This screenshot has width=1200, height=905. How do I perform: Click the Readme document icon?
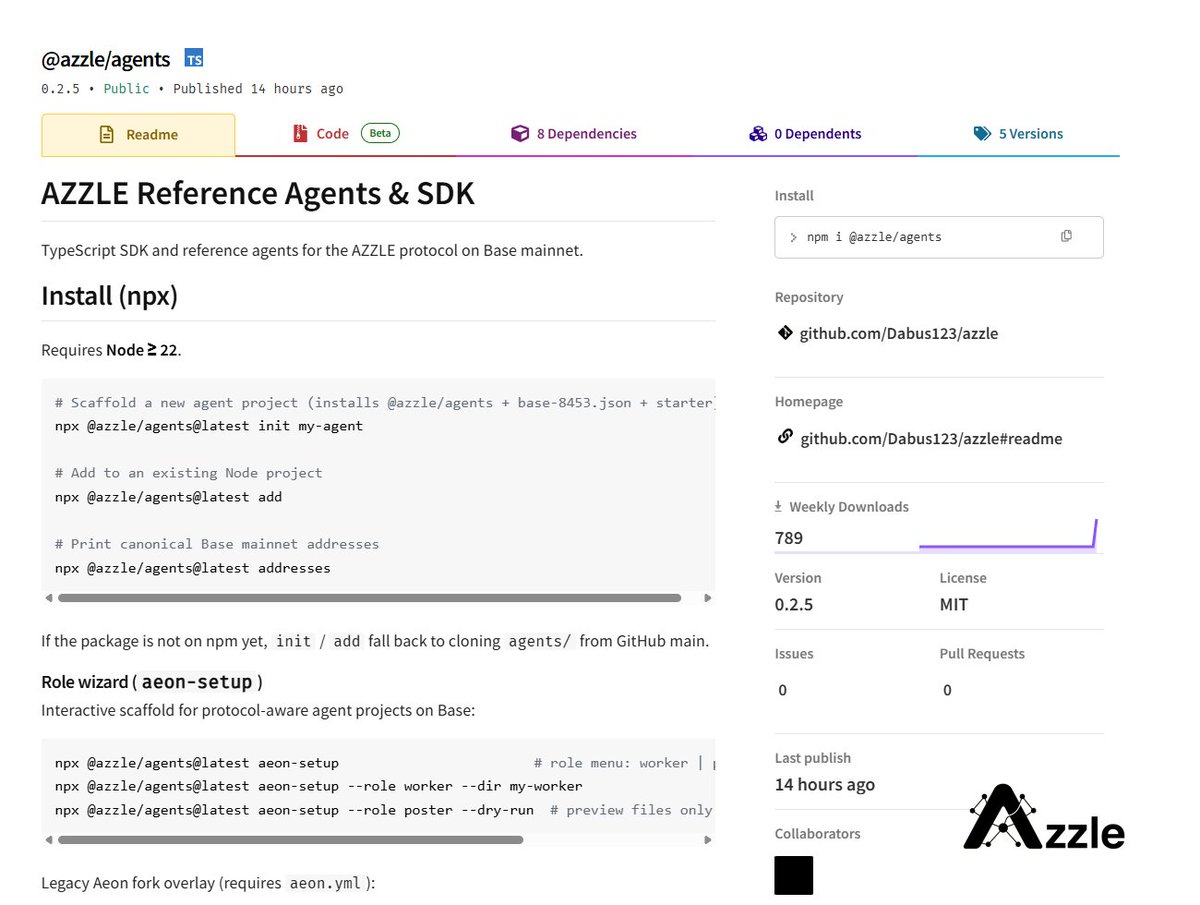pyautogui.click(x=107, y=134)
